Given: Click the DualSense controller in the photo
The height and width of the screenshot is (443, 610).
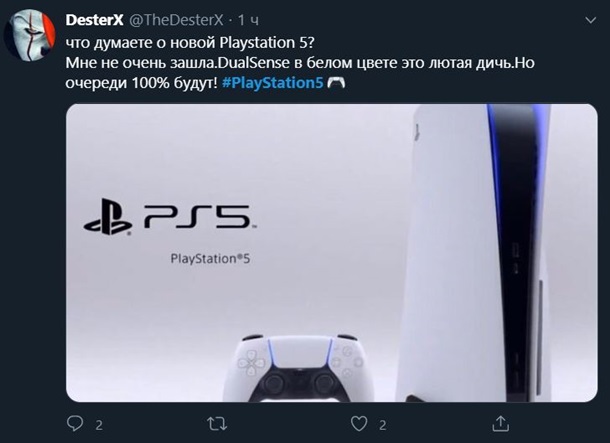Looking at the screenshot, I should pos(299,368).
